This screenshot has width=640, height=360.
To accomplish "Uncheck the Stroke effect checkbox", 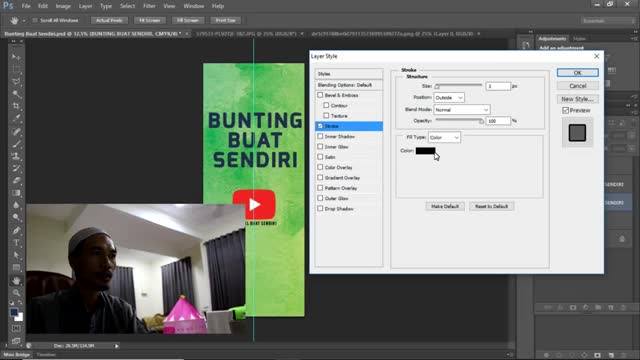I will click(320, 126).
